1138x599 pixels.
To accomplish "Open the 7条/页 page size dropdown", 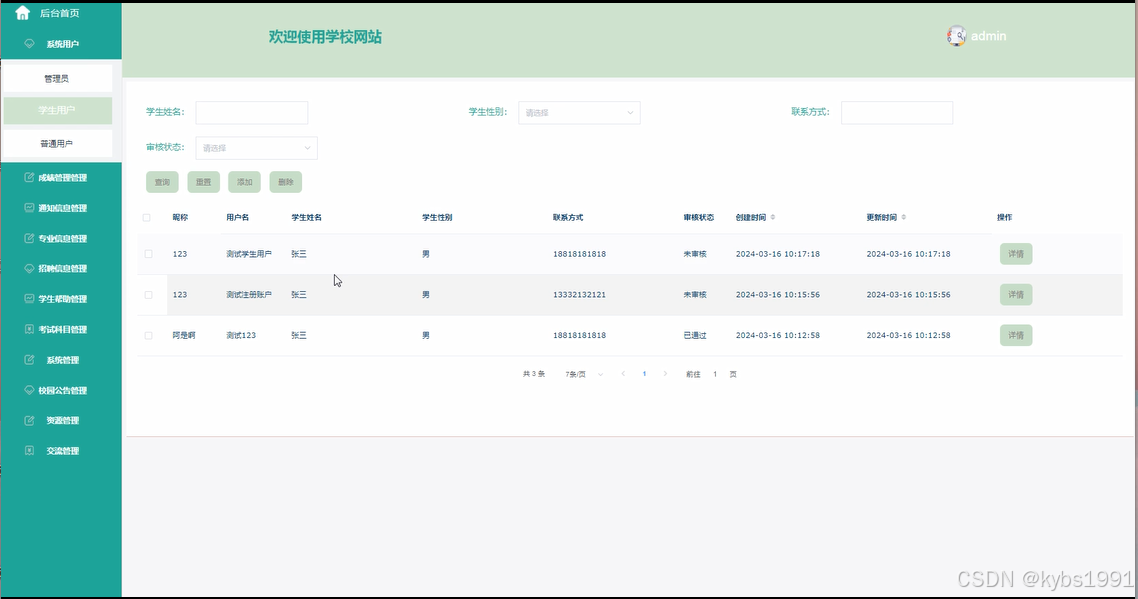I will pos(584,374).
